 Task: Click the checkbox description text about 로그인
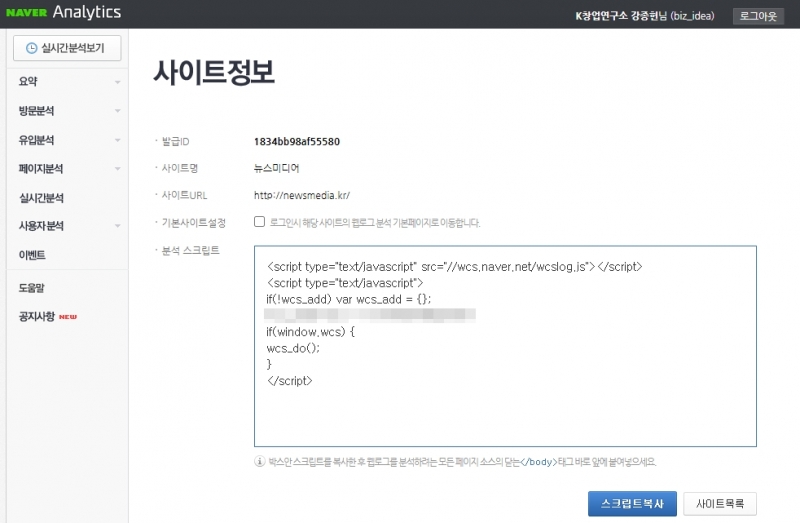tap(375, 222)
